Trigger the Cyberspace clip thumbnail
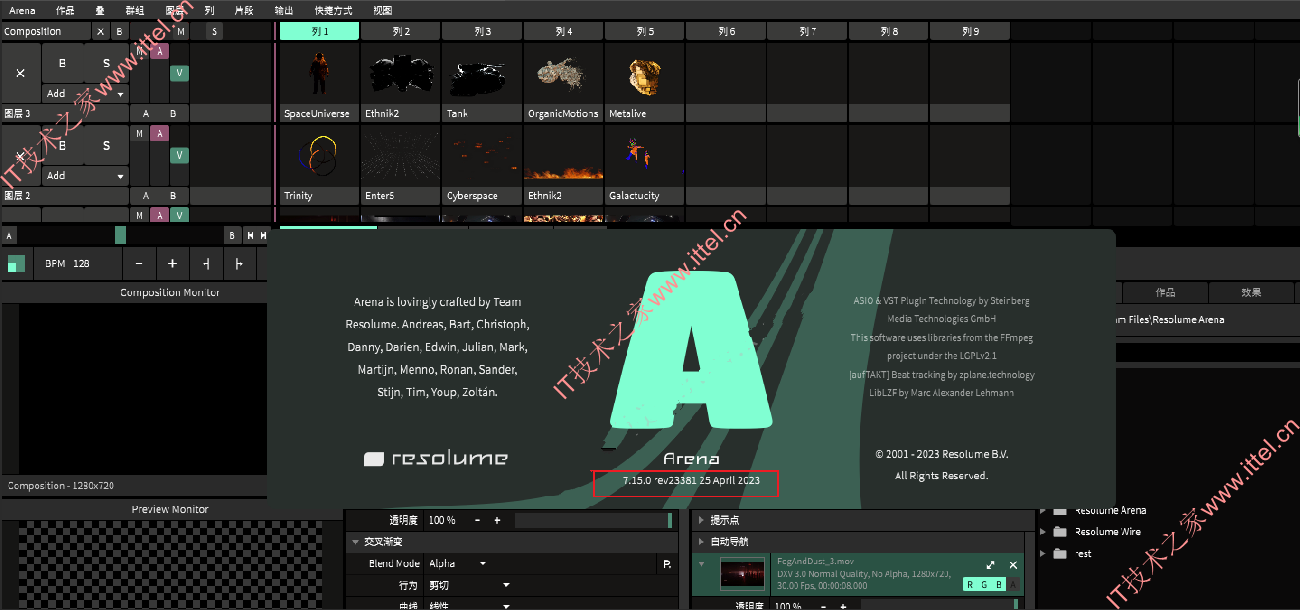The height and width of the screenshot is (610, 1300). coord(482,157)
